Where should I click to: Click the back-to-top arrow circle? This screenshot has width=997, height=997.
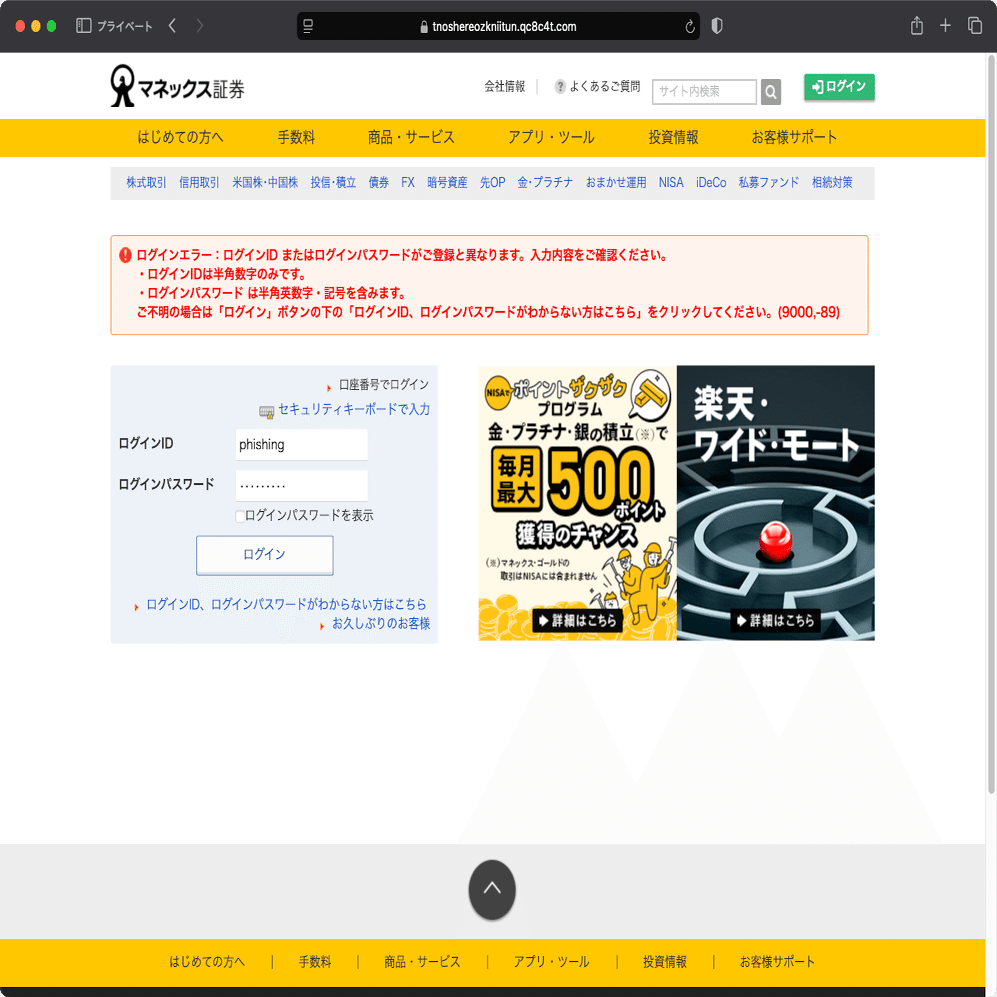[491, 889]
